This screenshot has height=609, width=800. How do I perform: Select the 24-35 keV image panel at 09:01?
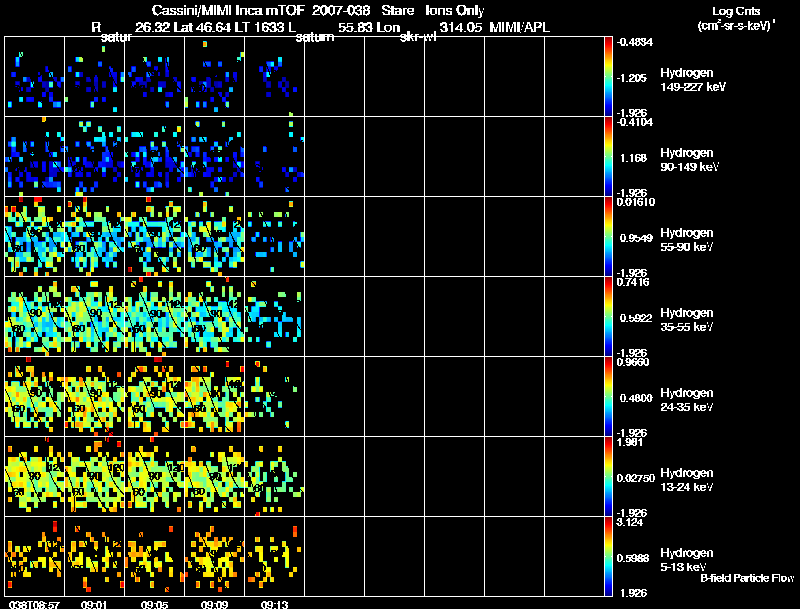click(94, 397)
